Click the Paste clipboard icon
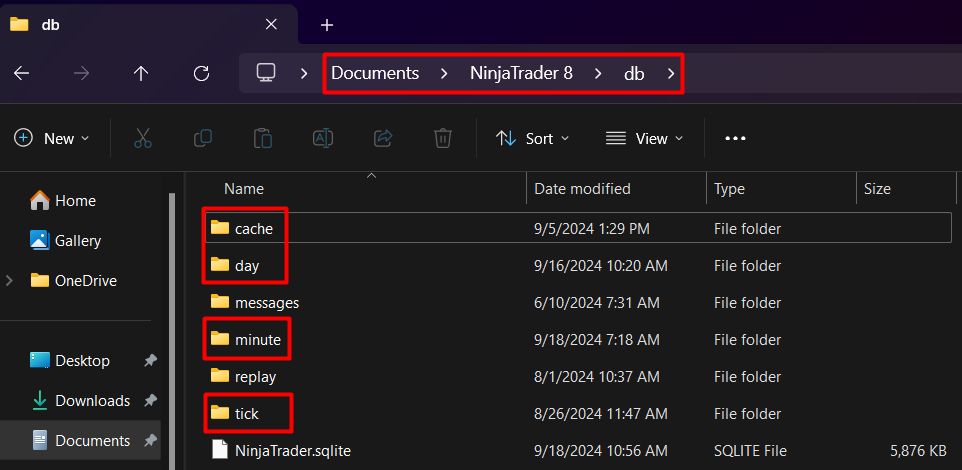962x470 pixels. (x=263, y=138)
